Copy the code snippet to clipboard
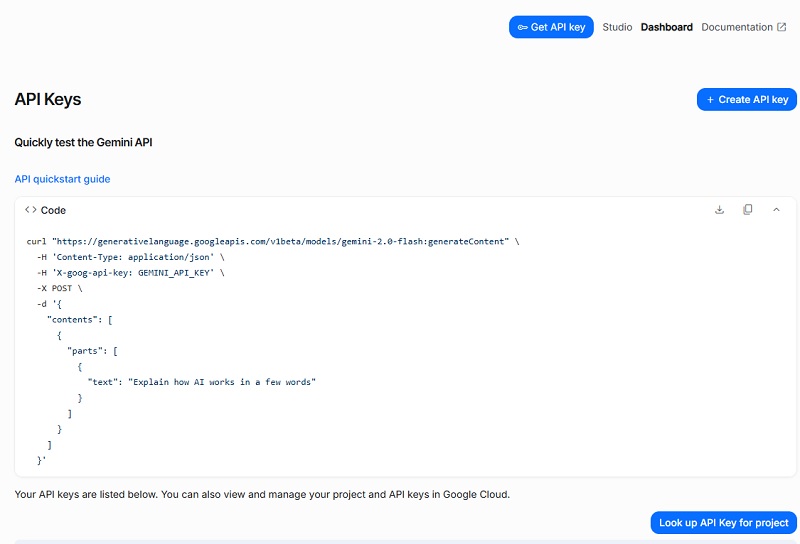Viewport: 800px width, 544px height. (x=747, y=210)
